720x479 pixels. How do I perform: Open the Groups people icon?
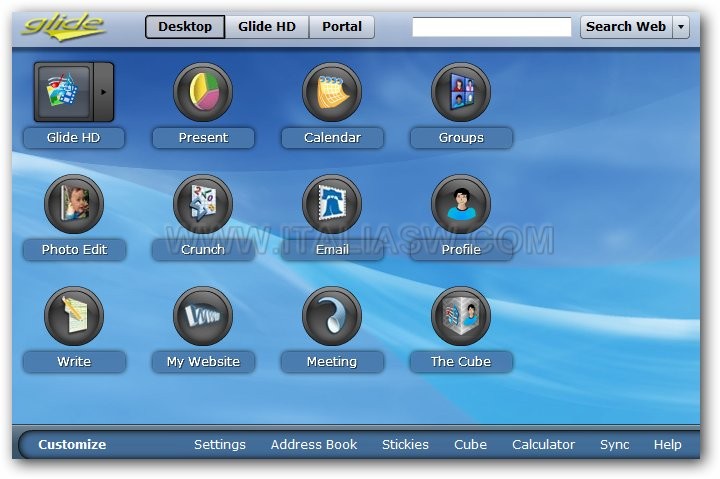461,92
